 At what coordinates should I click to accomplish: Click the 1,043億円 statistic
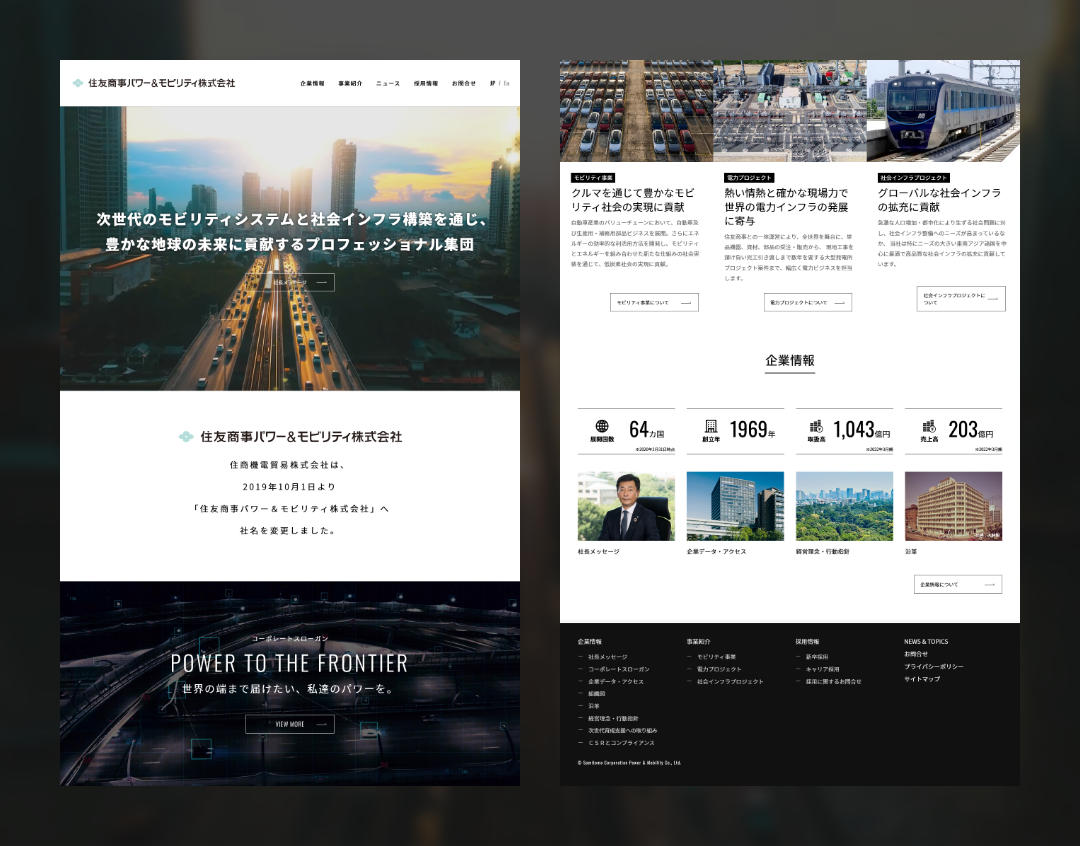coord(862,430)
